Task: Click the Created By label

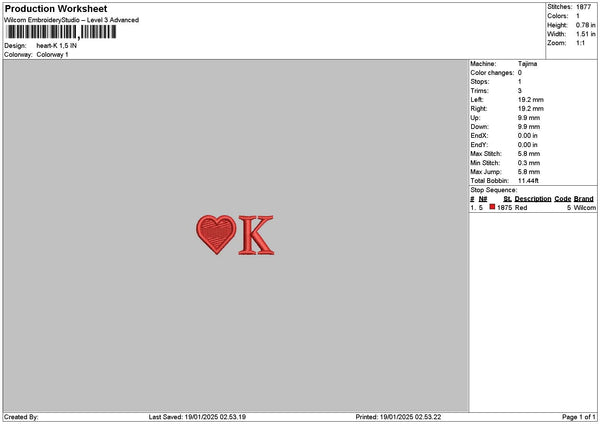Action: tap(21, 417)
